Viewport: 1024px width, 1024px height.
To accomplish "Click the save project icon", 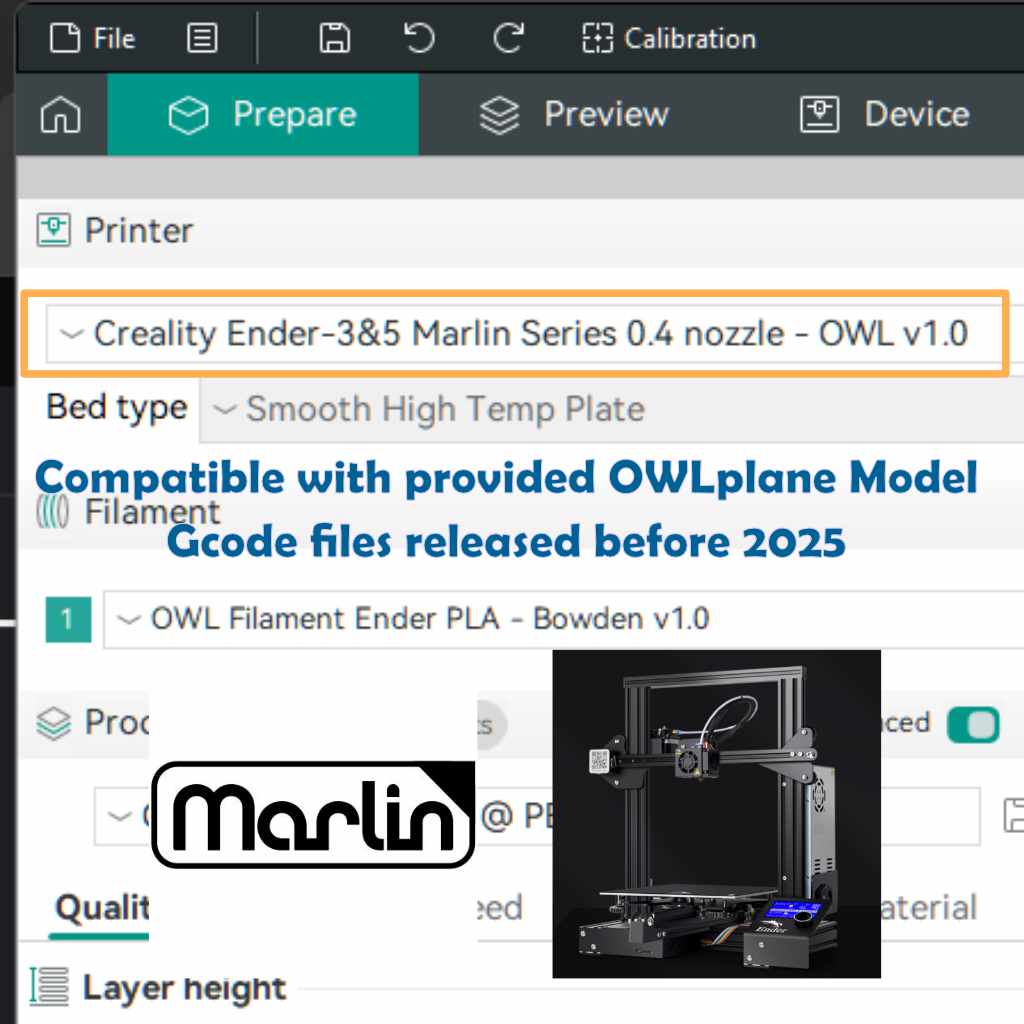I will tap(334, 39).
